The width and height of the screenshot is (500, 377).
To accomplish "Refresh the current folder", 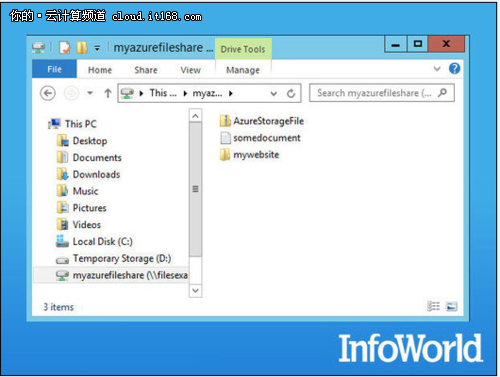I will coord(291,94).
